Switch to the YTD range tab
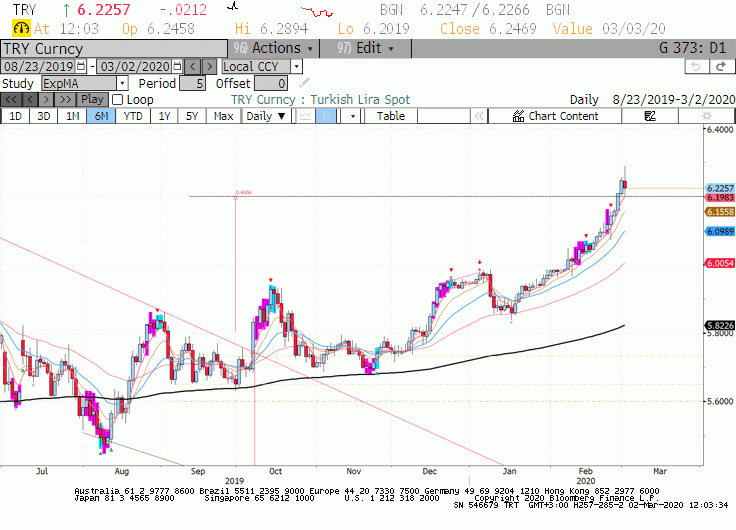This screenshot has width=736, height=530. (x=133, y=116)
